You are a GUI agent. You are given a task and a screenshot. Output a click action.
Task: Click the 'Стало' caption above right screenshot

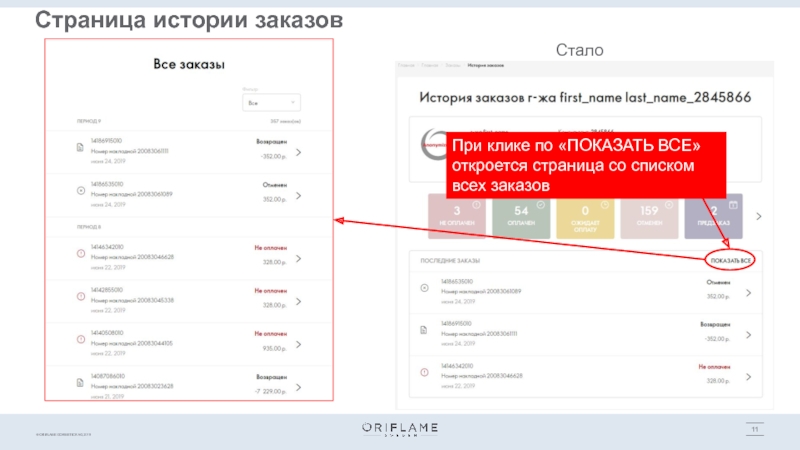579,50
